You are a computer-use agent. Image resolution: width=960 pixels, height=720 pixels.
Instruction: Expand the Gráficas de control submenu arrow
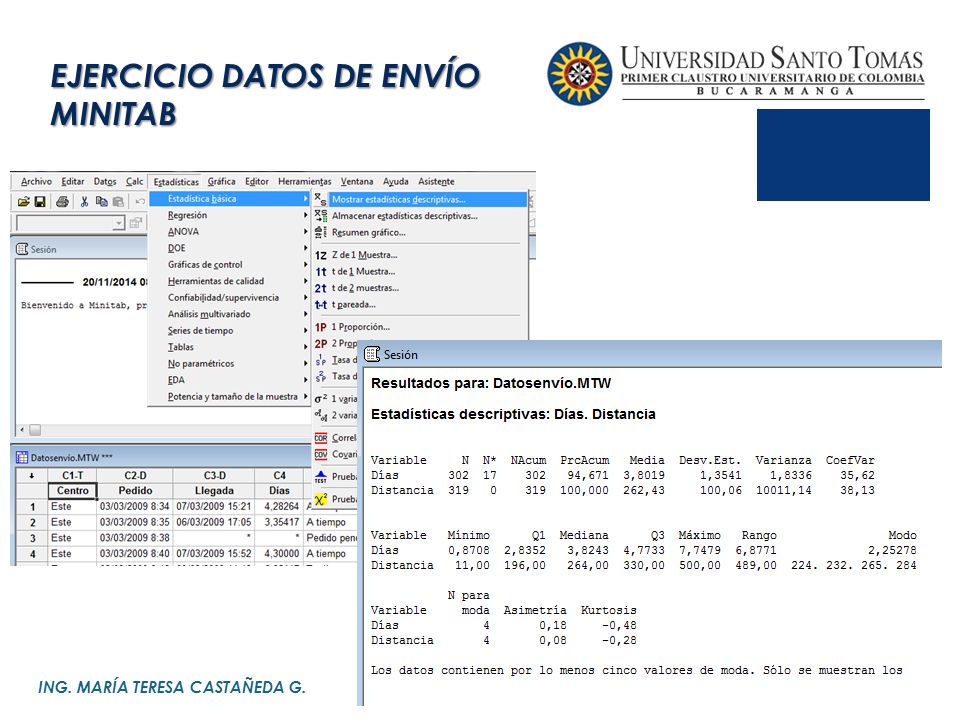click(305, 264)
